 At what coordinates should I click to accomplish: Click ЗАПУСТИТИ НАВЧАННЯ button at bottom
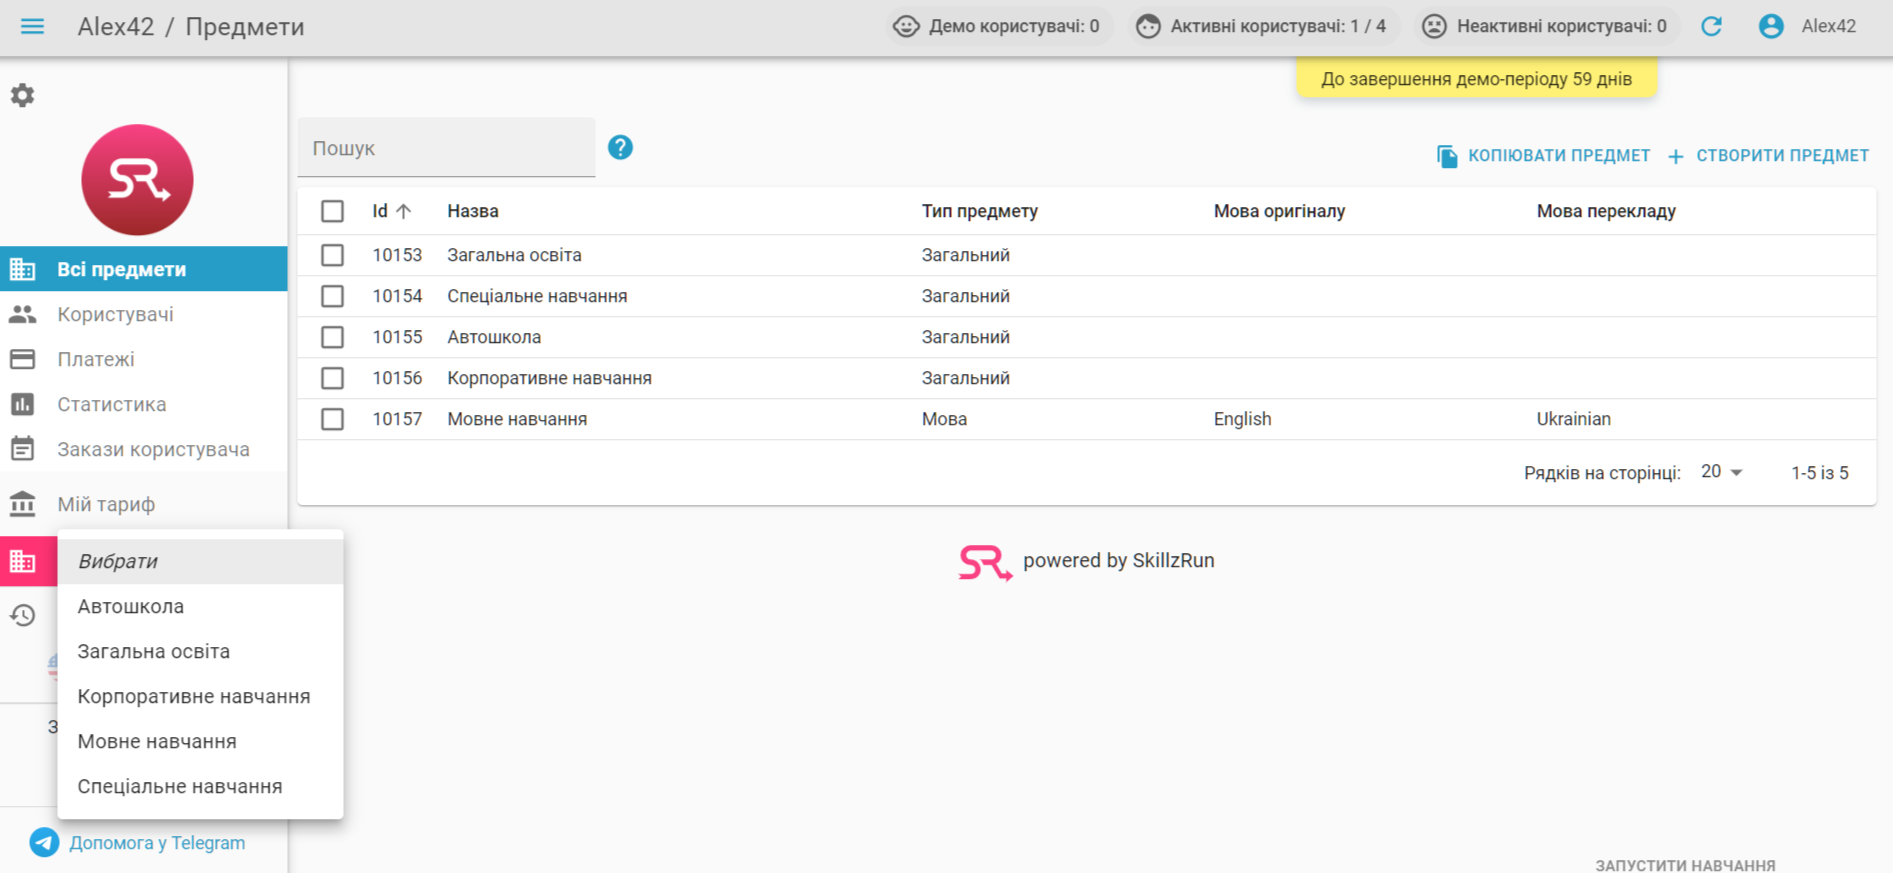pyautogui.click(x=1685, y=865)
